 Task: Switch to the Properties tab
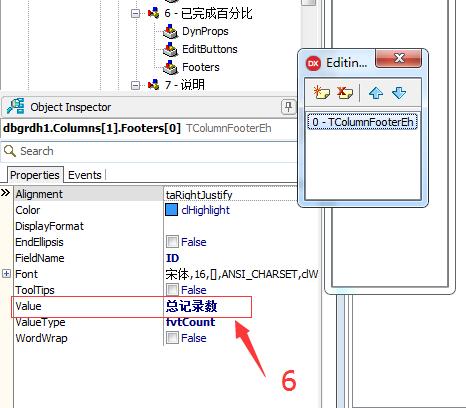click(35, 175)
